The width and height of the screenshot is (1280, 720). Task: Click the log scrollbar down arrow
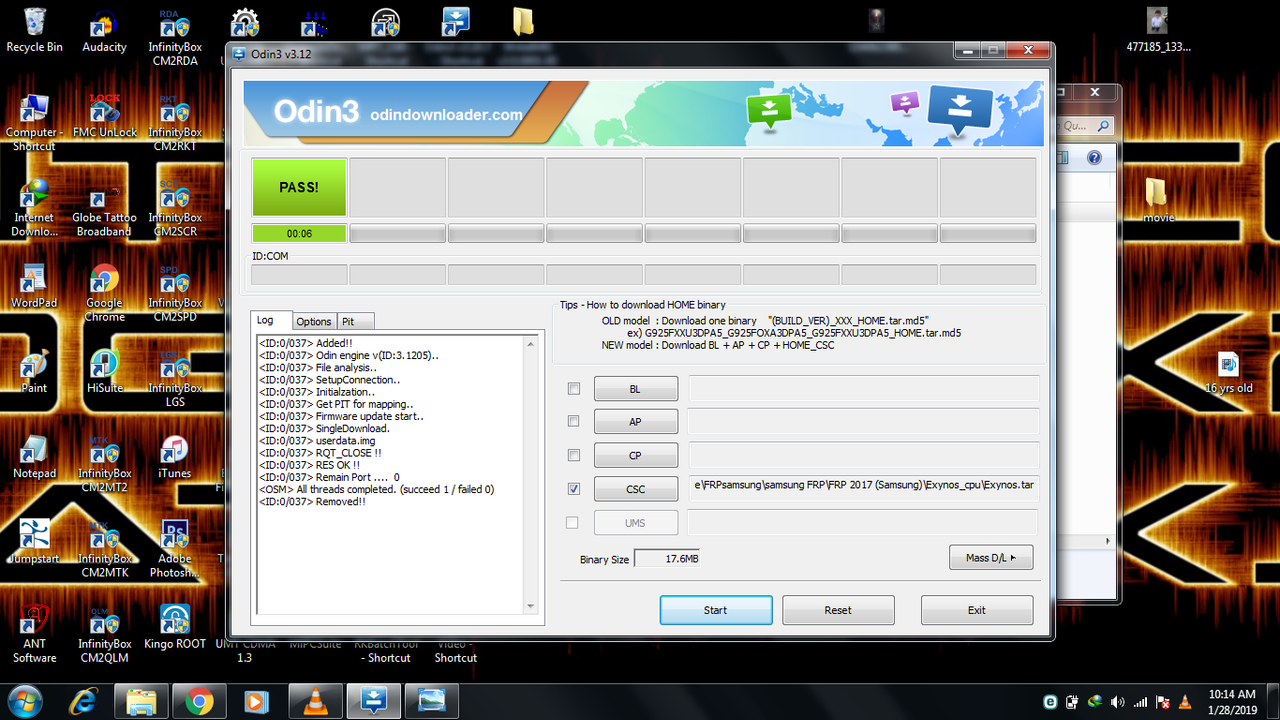click(531, 605)
